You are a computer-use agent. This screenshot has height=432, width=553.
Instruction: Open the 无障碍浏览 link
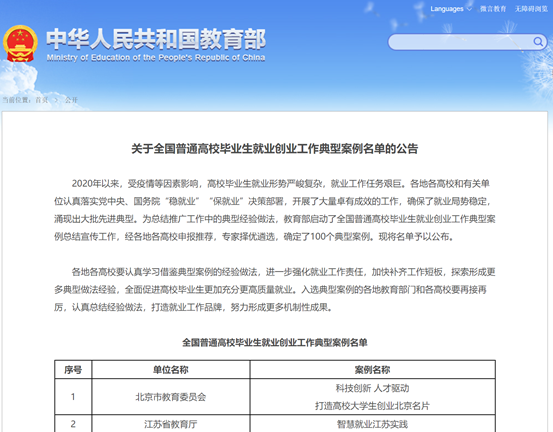[531, 9]
